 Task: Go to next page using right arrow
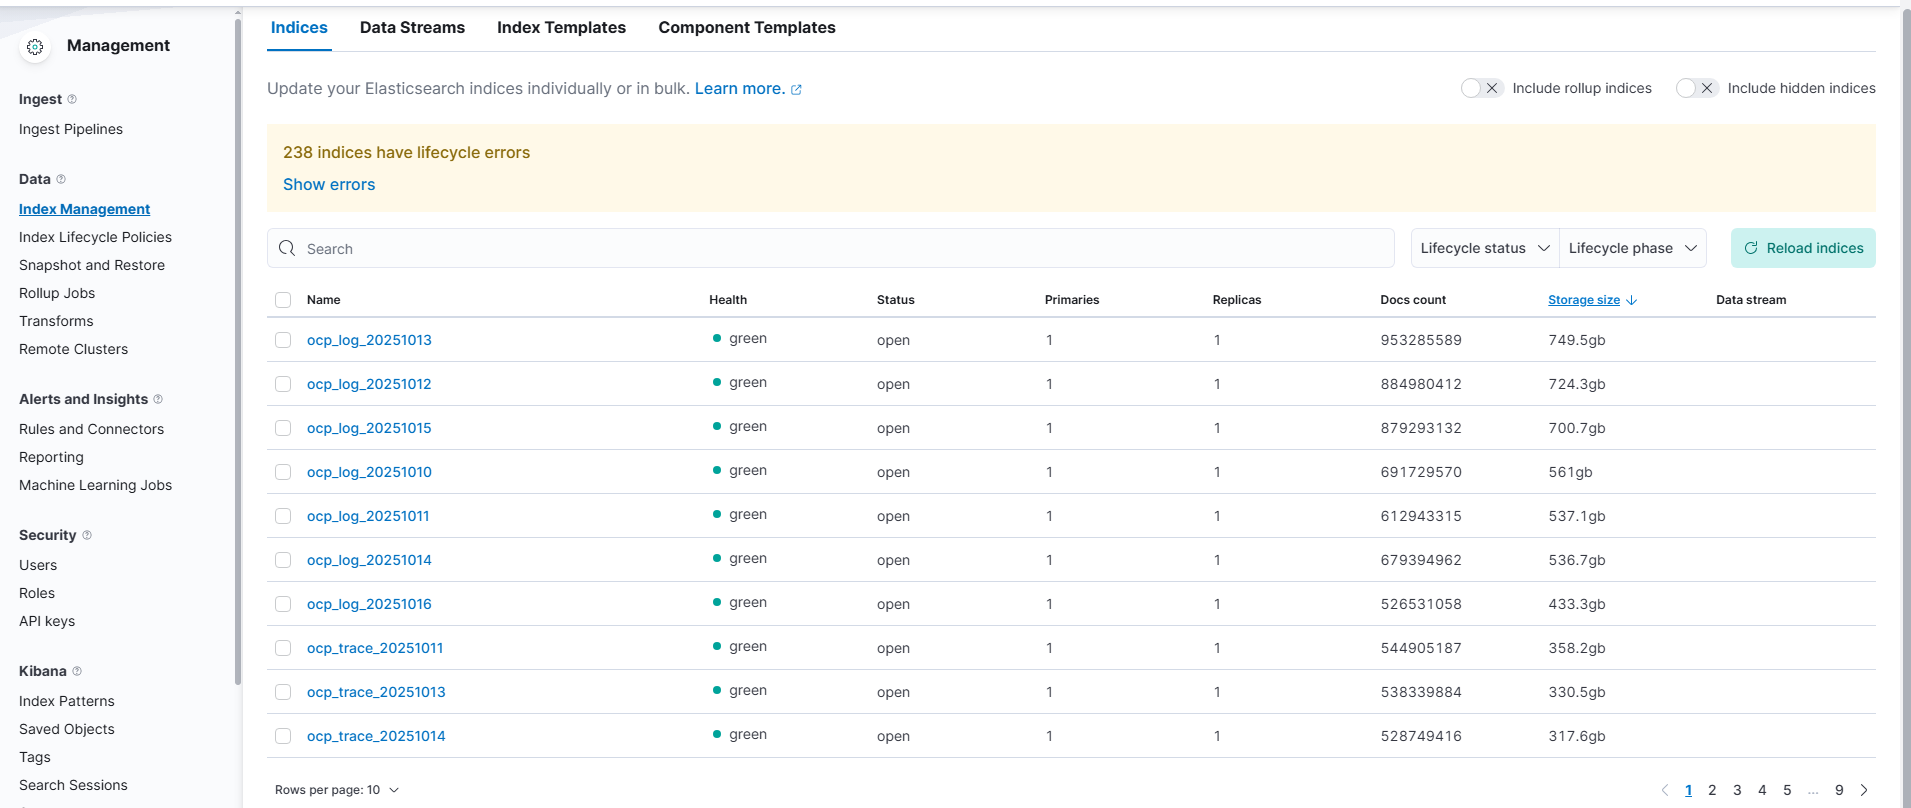click(x=1864, y=790)
